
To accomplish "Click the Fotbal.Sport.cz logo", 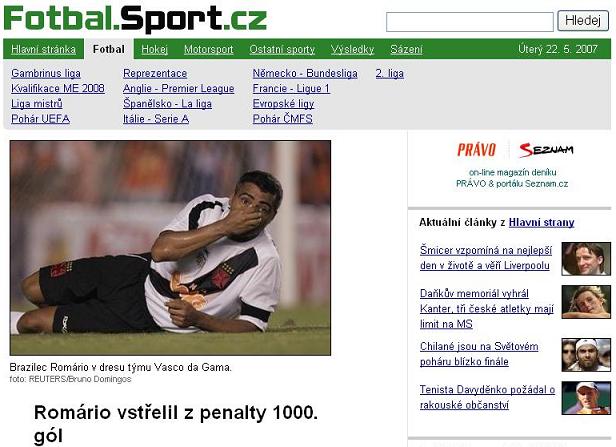I will [135, 19].
